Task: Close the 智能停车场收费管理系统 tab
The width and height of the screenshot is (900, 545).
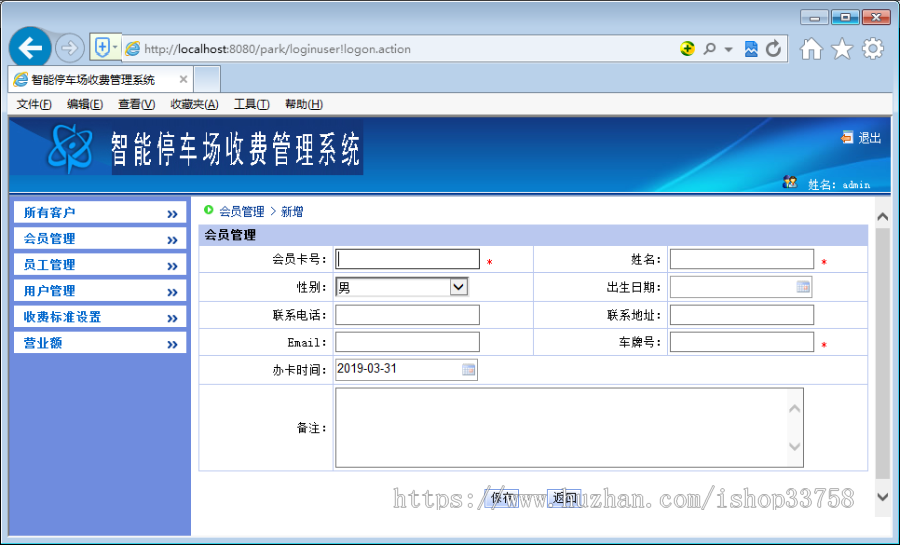Action: (x=183, y=79)
